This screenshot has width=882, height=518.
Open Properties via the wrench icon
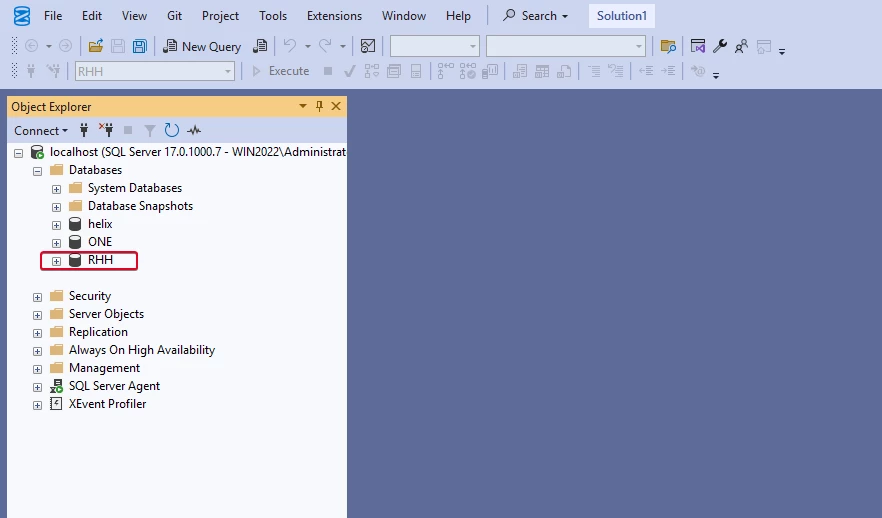(719, 46)
